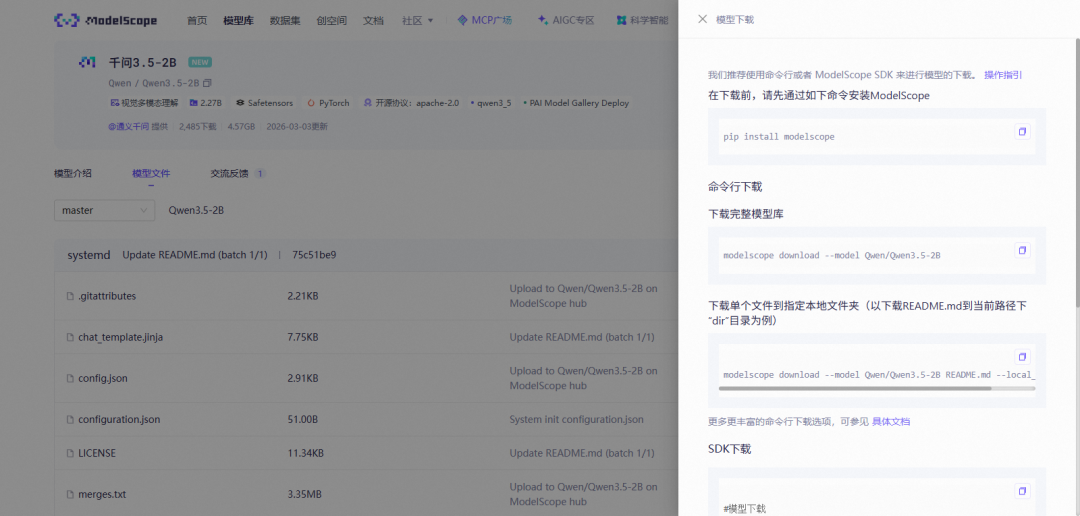This screenshot has width=1080, height=516.
Task: Click the 视觉多模态理解 tag
Action: 144,103
